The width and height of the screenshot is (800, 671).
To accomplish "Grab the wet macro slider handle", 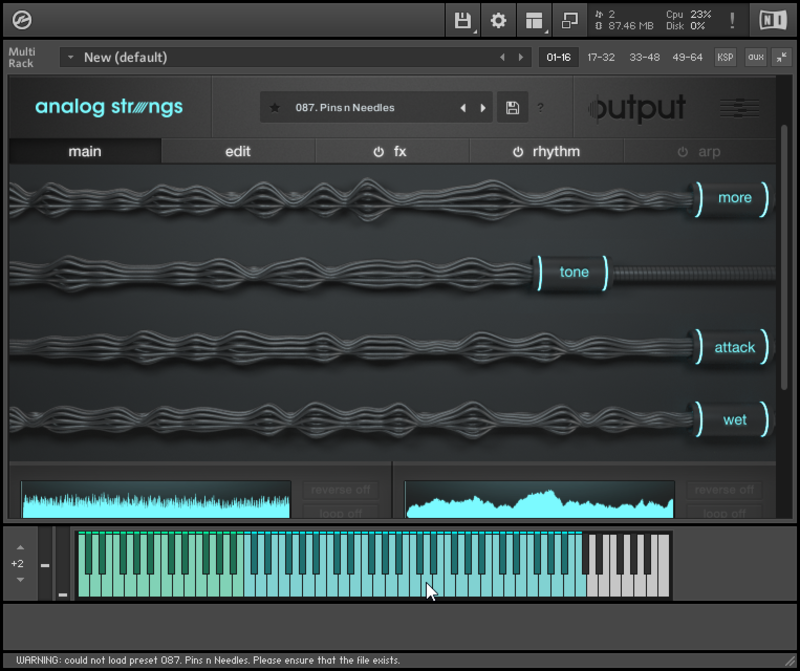I will 731,420.
